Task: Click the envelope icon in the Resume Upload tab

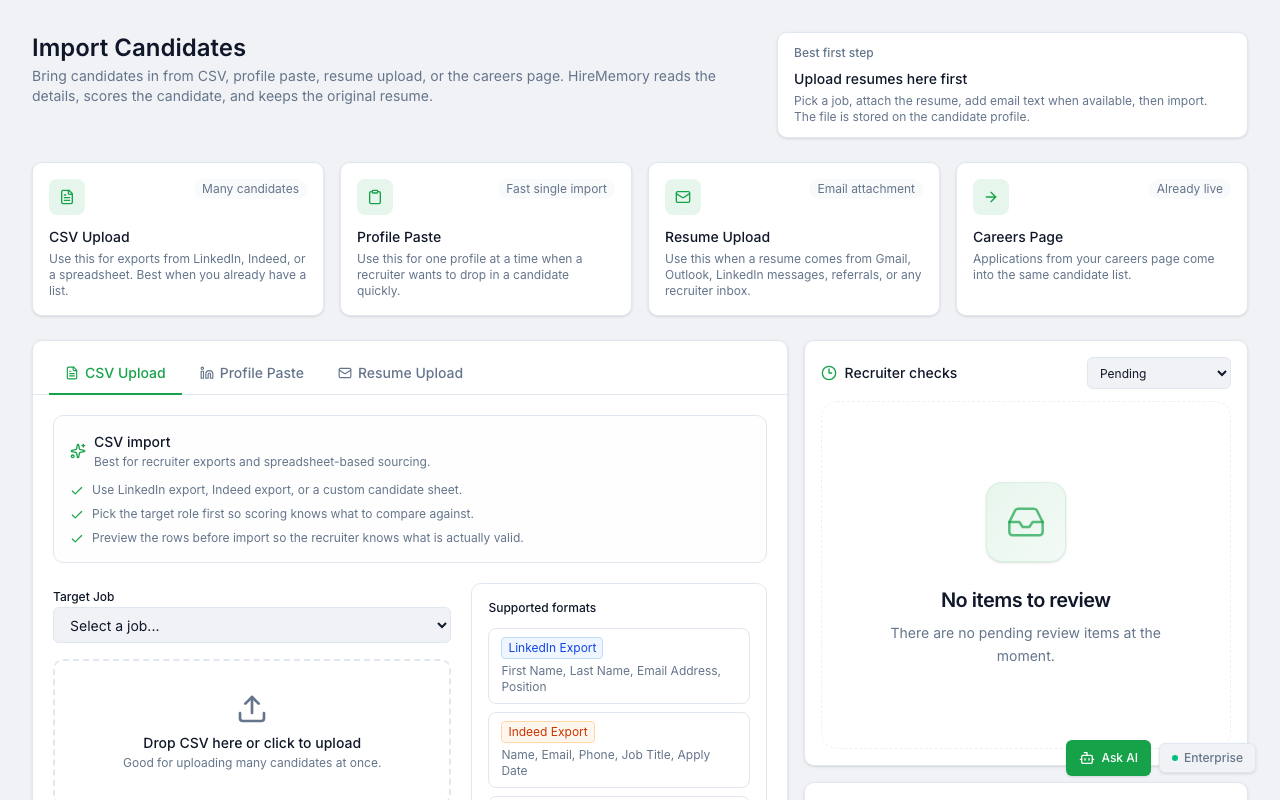Action: pos(345,373)
